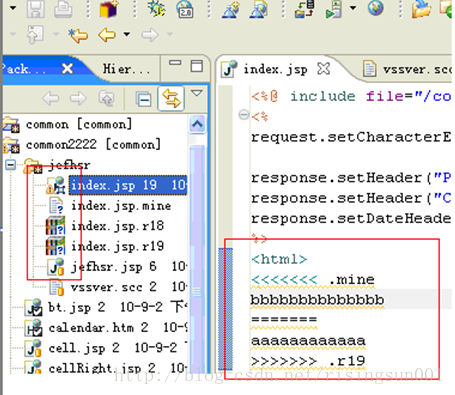Open the explorer view menu triangle
The width and height of the screenshot is (455, 395).
[x=197, y=93]
